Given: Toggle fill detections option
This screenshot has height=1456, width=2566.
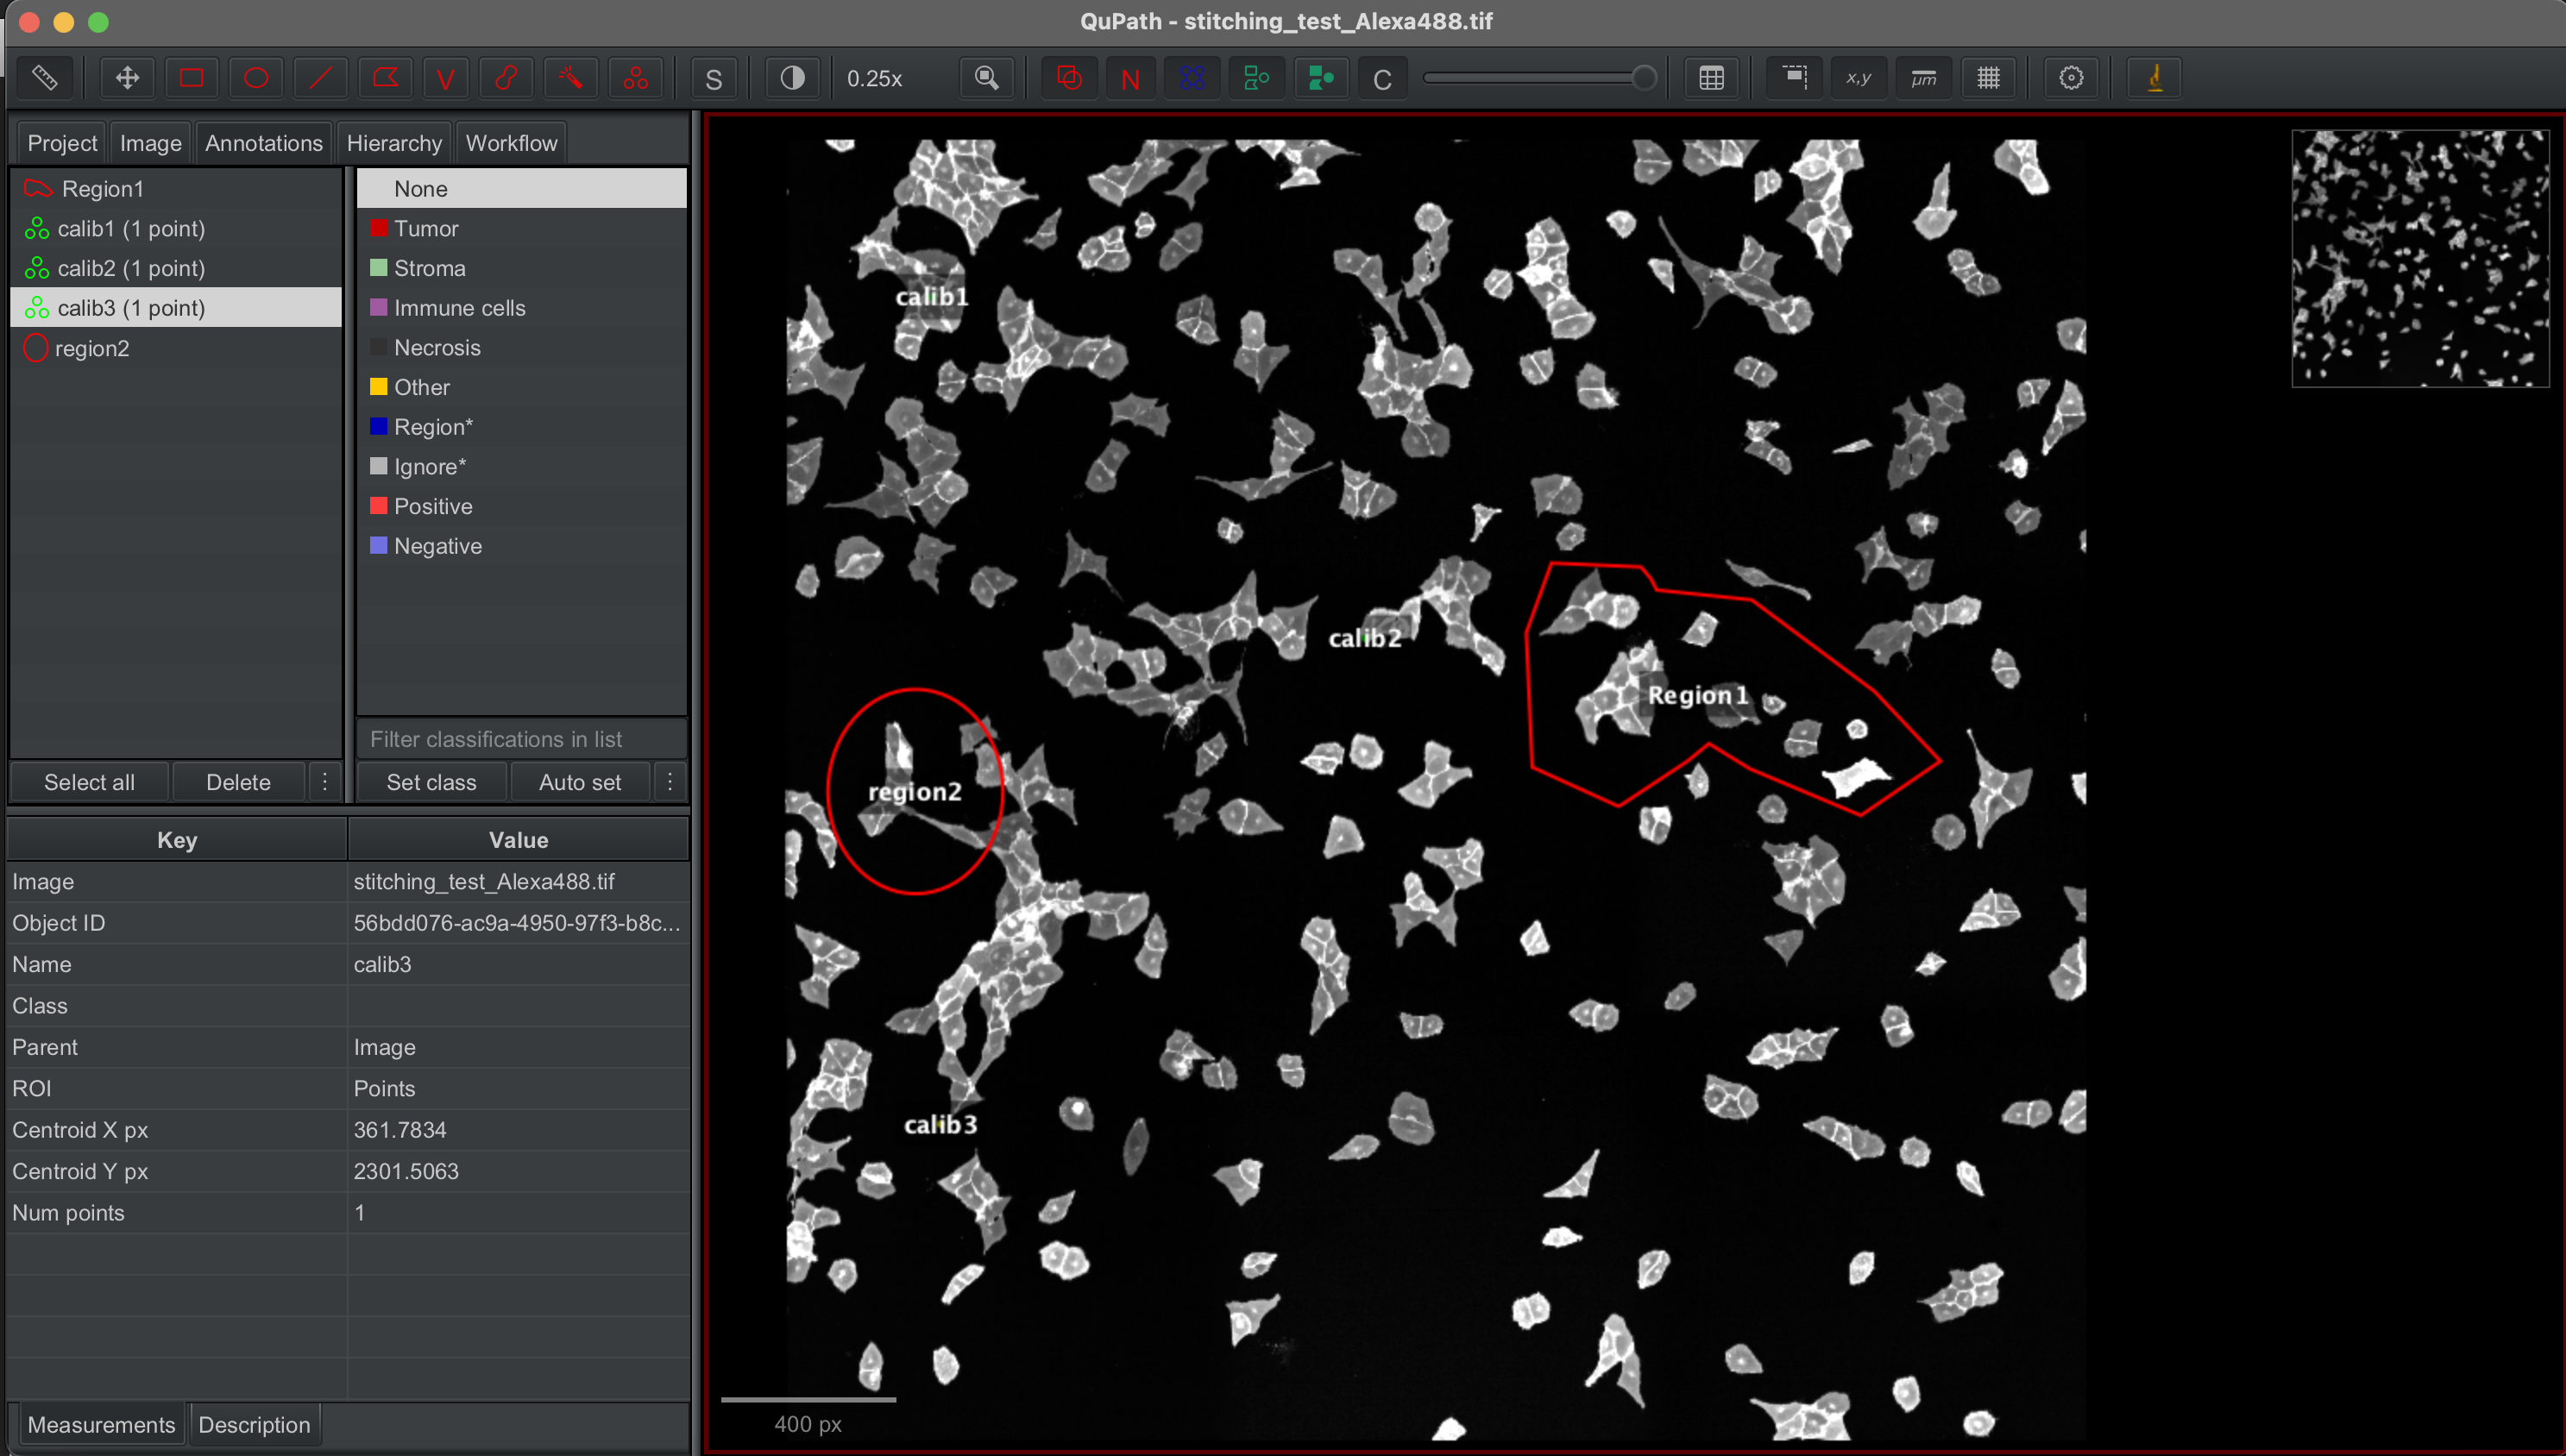Looking at the screenshot, I should pos(1321,78).
